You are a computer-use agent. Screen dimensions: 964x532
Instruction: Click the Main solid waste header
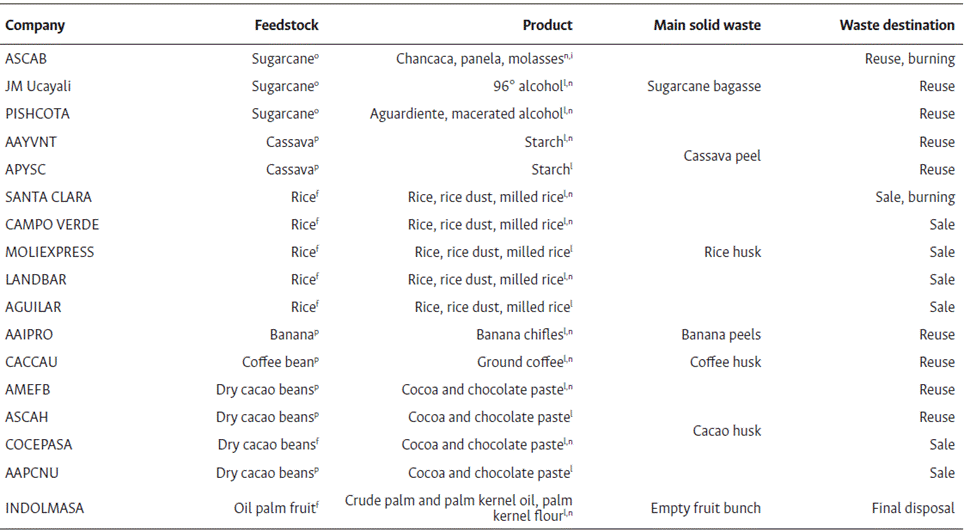(x=706, y=25)
